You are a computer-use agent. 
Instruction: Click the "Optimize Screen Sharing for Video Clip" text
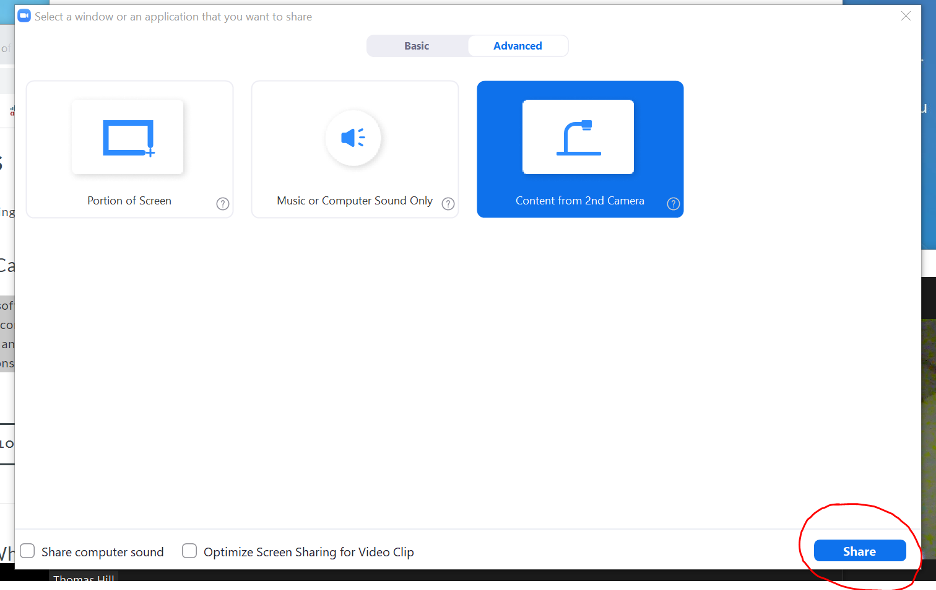click(308, 552)
